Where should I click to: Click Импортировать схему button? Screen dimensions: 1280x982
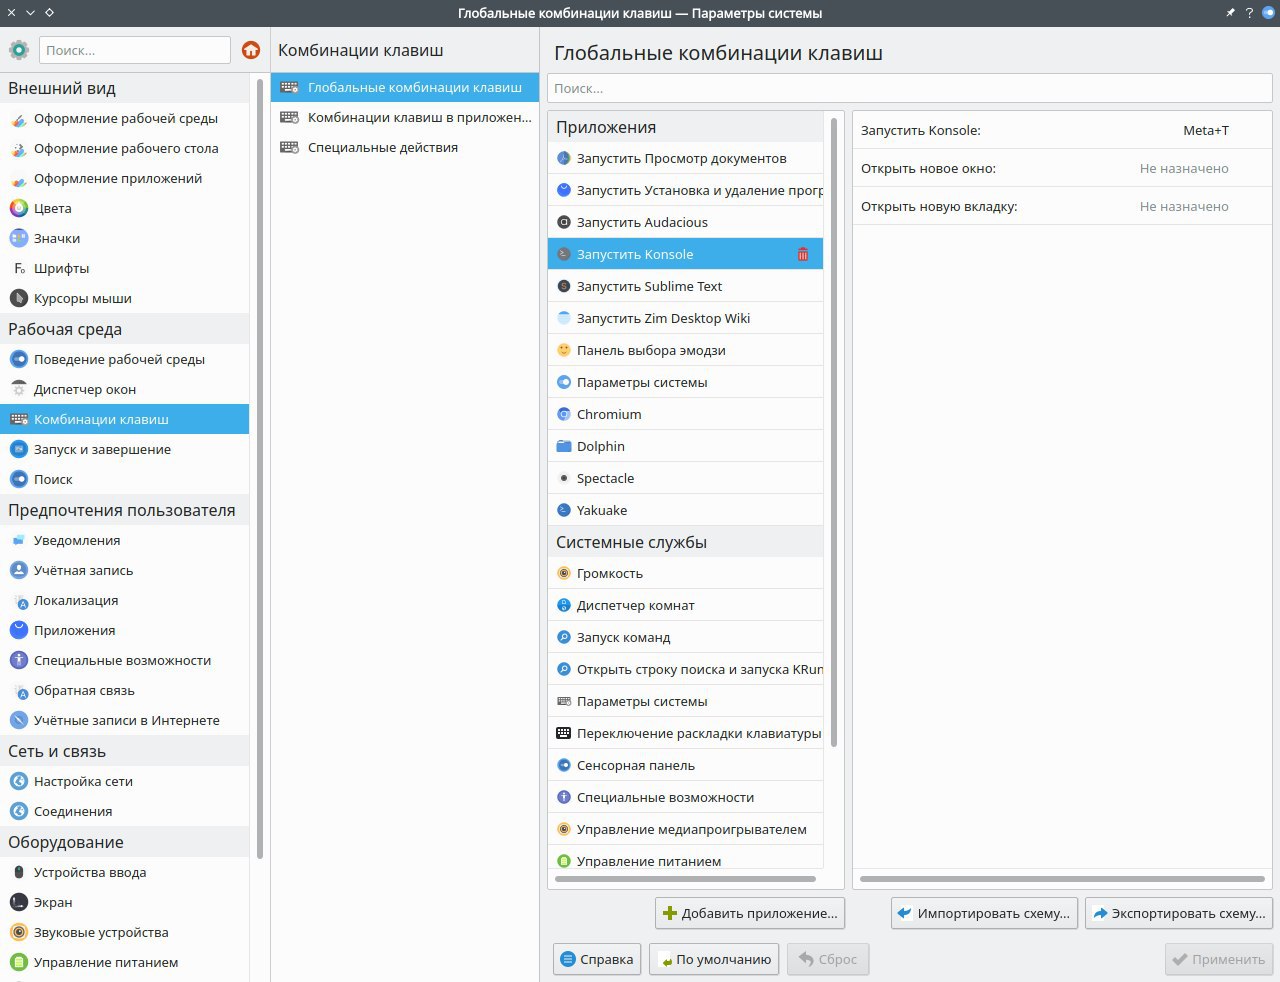coord(984,913)
